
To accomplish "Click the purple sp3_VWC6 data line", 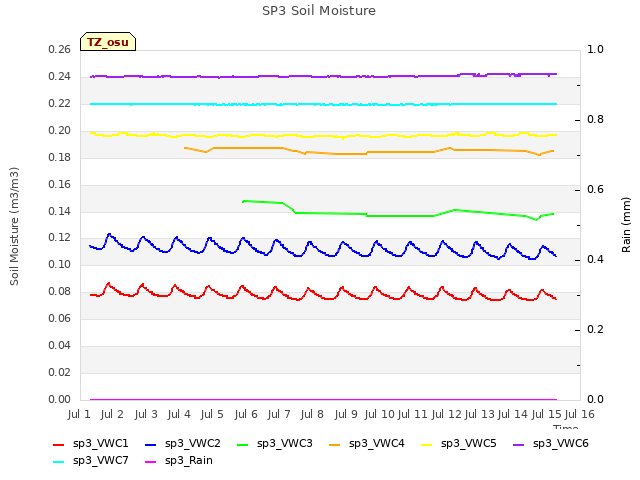I will click(x=323, y=76).
